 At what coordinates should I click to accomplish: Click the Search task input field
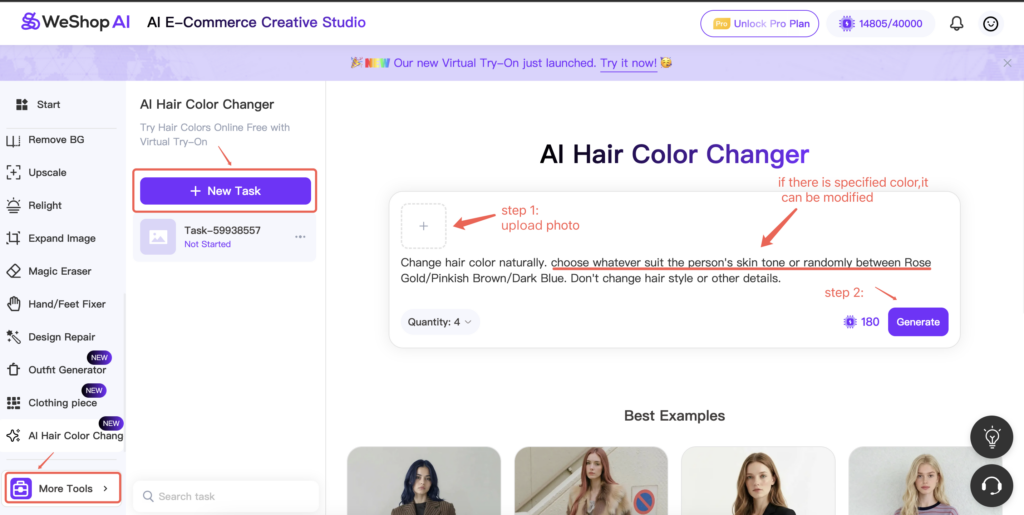pos(226,497)
